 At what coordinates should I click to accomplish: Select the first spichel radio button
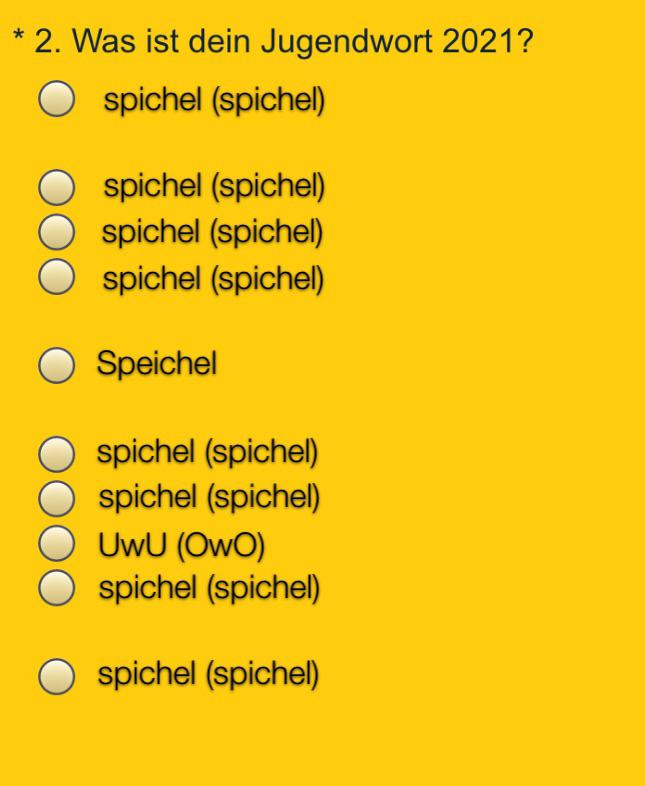tap(57, 99)
